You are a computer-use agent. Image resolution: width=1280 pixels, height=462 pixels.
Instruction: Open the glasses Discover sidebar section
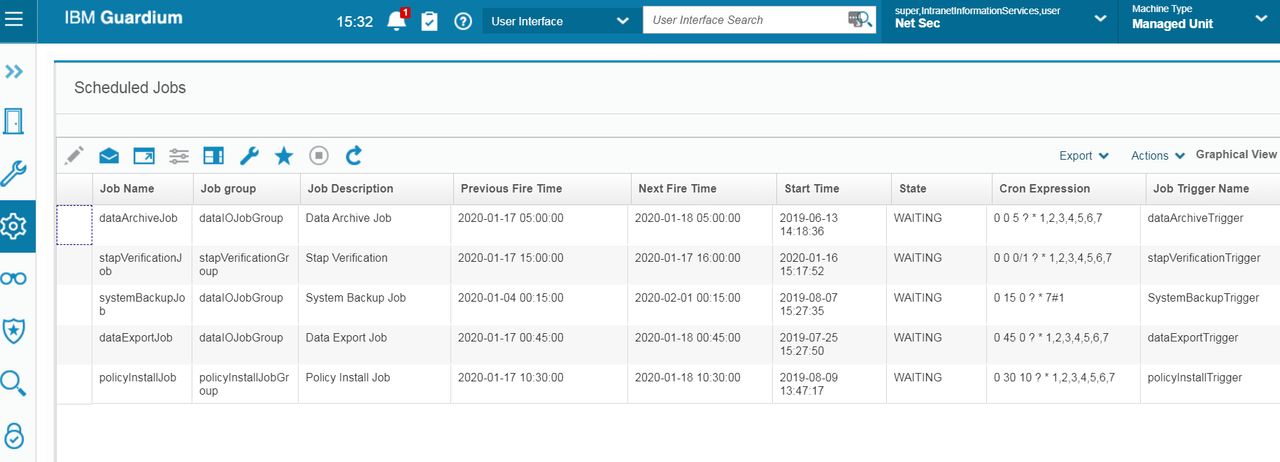pyautogui.click(x=14, y=279)
